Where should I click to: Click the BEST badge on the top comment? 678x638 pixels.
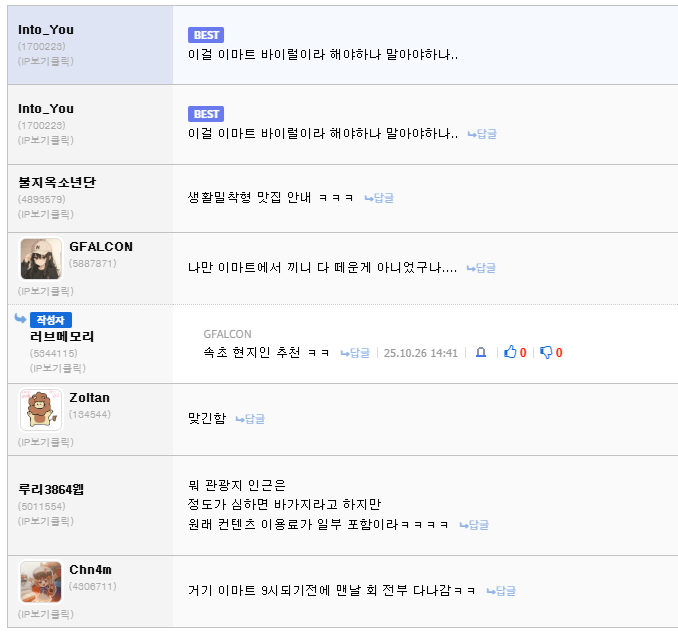click(x=206, y=35)
